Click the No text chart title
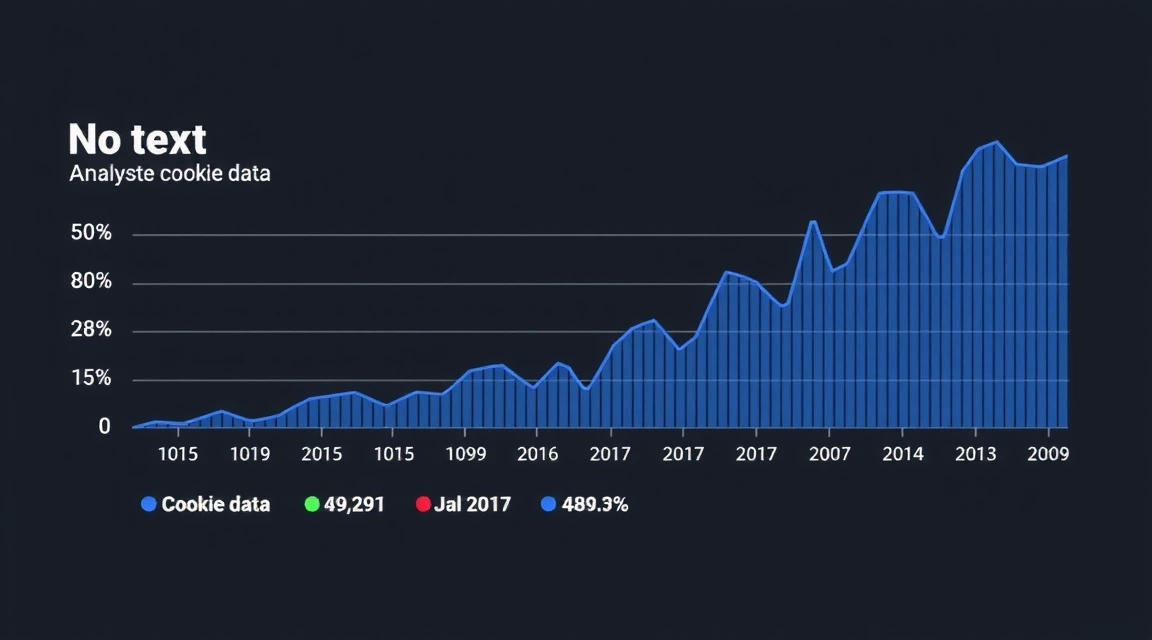The width and height of the screenshot is (1152, 640). [x=137, y=138]
